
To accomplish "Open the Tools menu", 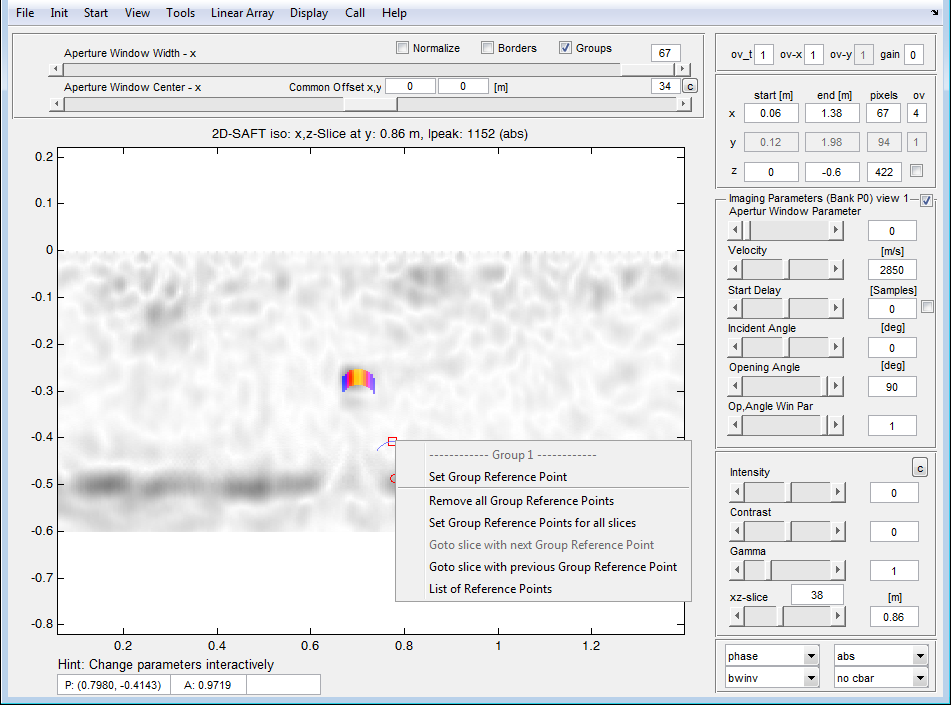I will [181, 13].
